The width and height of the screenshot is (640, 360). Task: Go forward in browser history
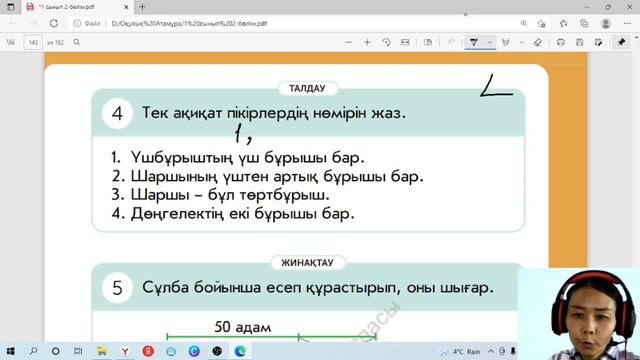33,23
